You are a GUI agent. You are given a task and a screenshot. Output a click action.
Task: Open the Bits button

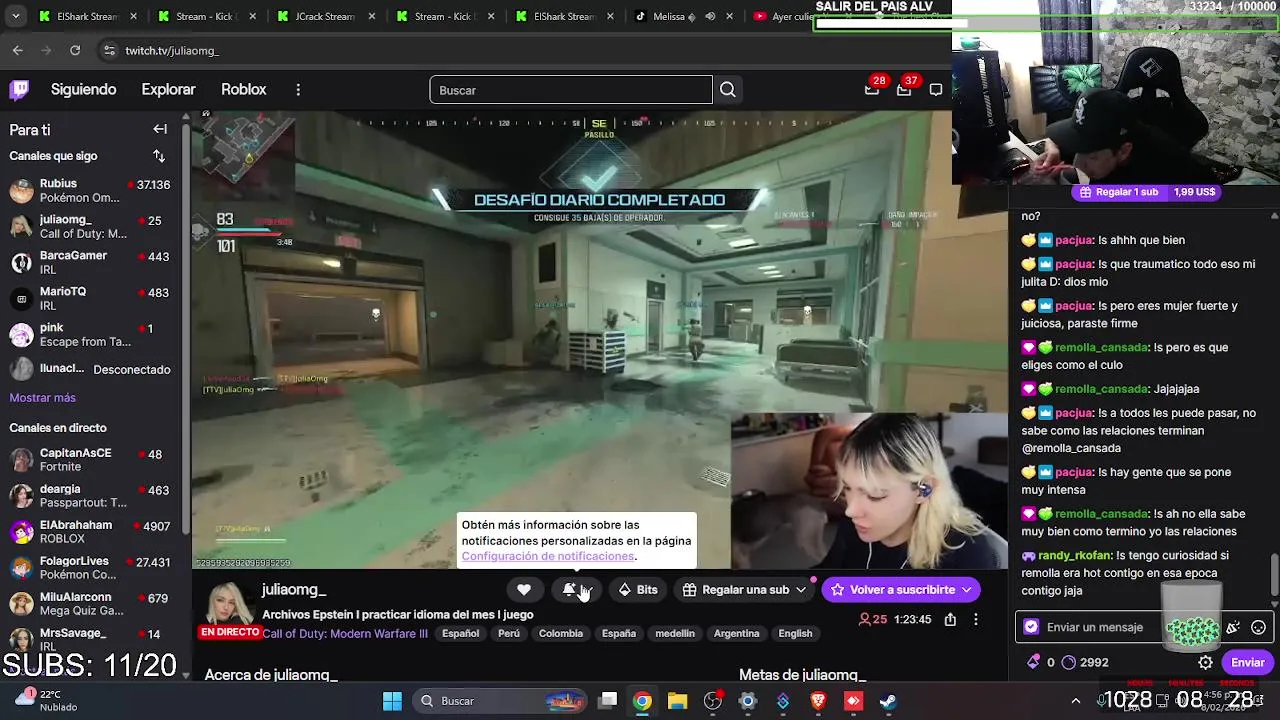pos(637,590)
